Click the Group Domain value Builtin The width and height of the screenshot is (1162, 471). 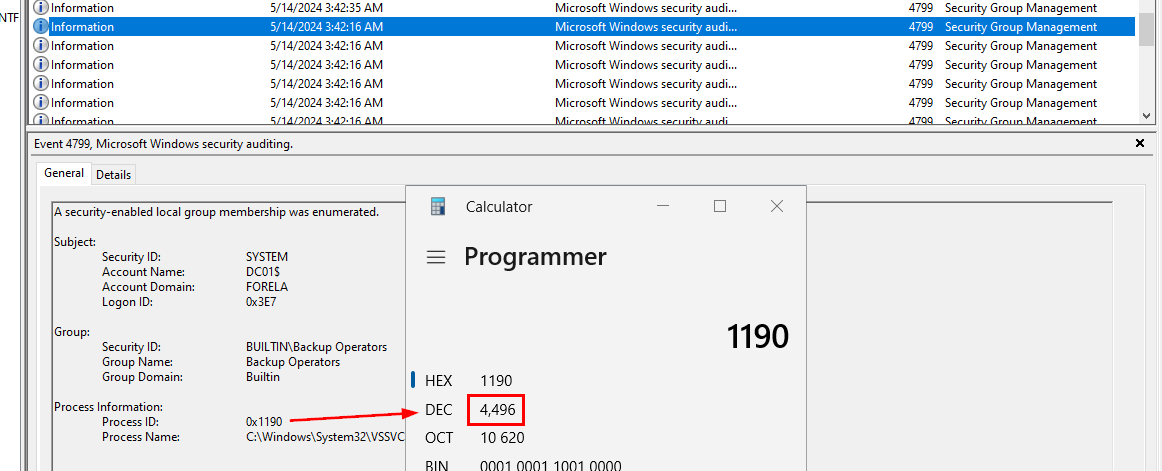click(x=263, y=376)
